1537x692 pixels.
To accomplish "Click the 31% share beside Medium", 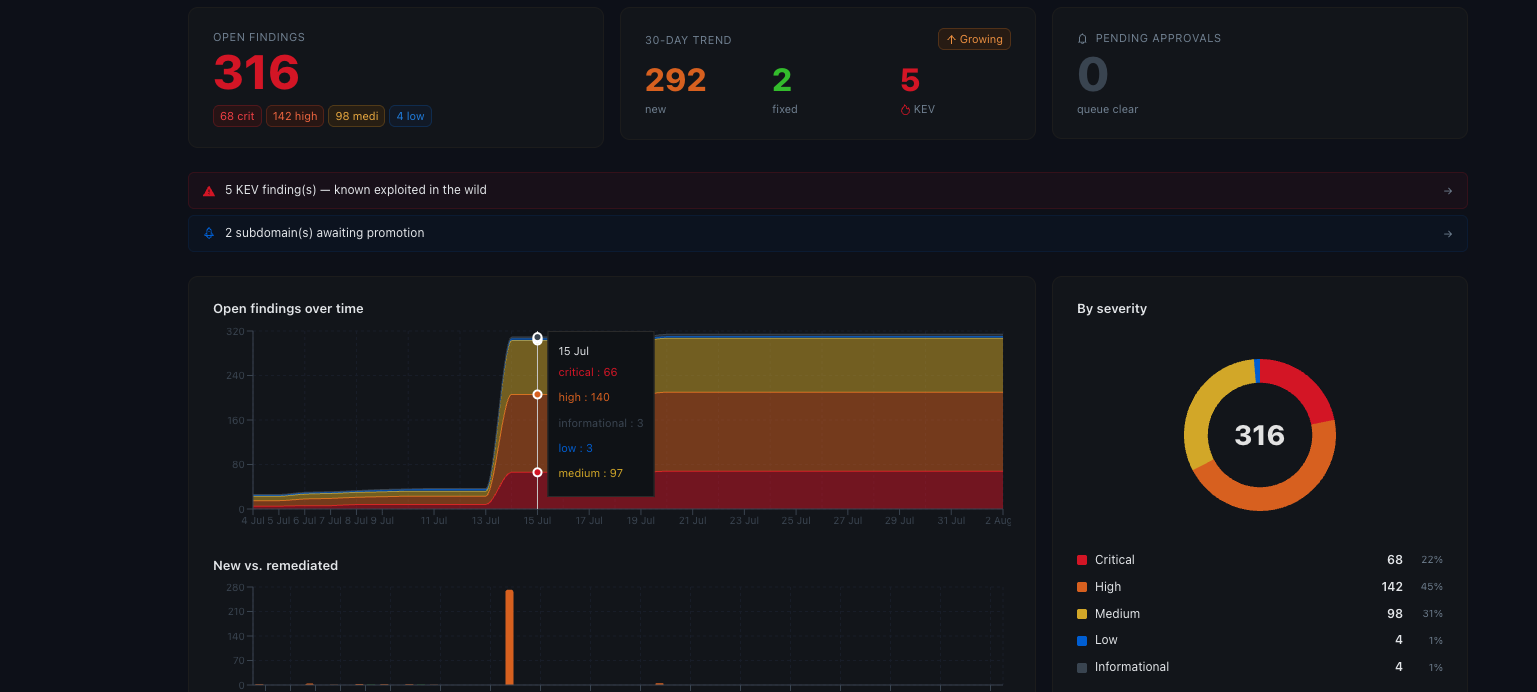I will (1432, 614).
